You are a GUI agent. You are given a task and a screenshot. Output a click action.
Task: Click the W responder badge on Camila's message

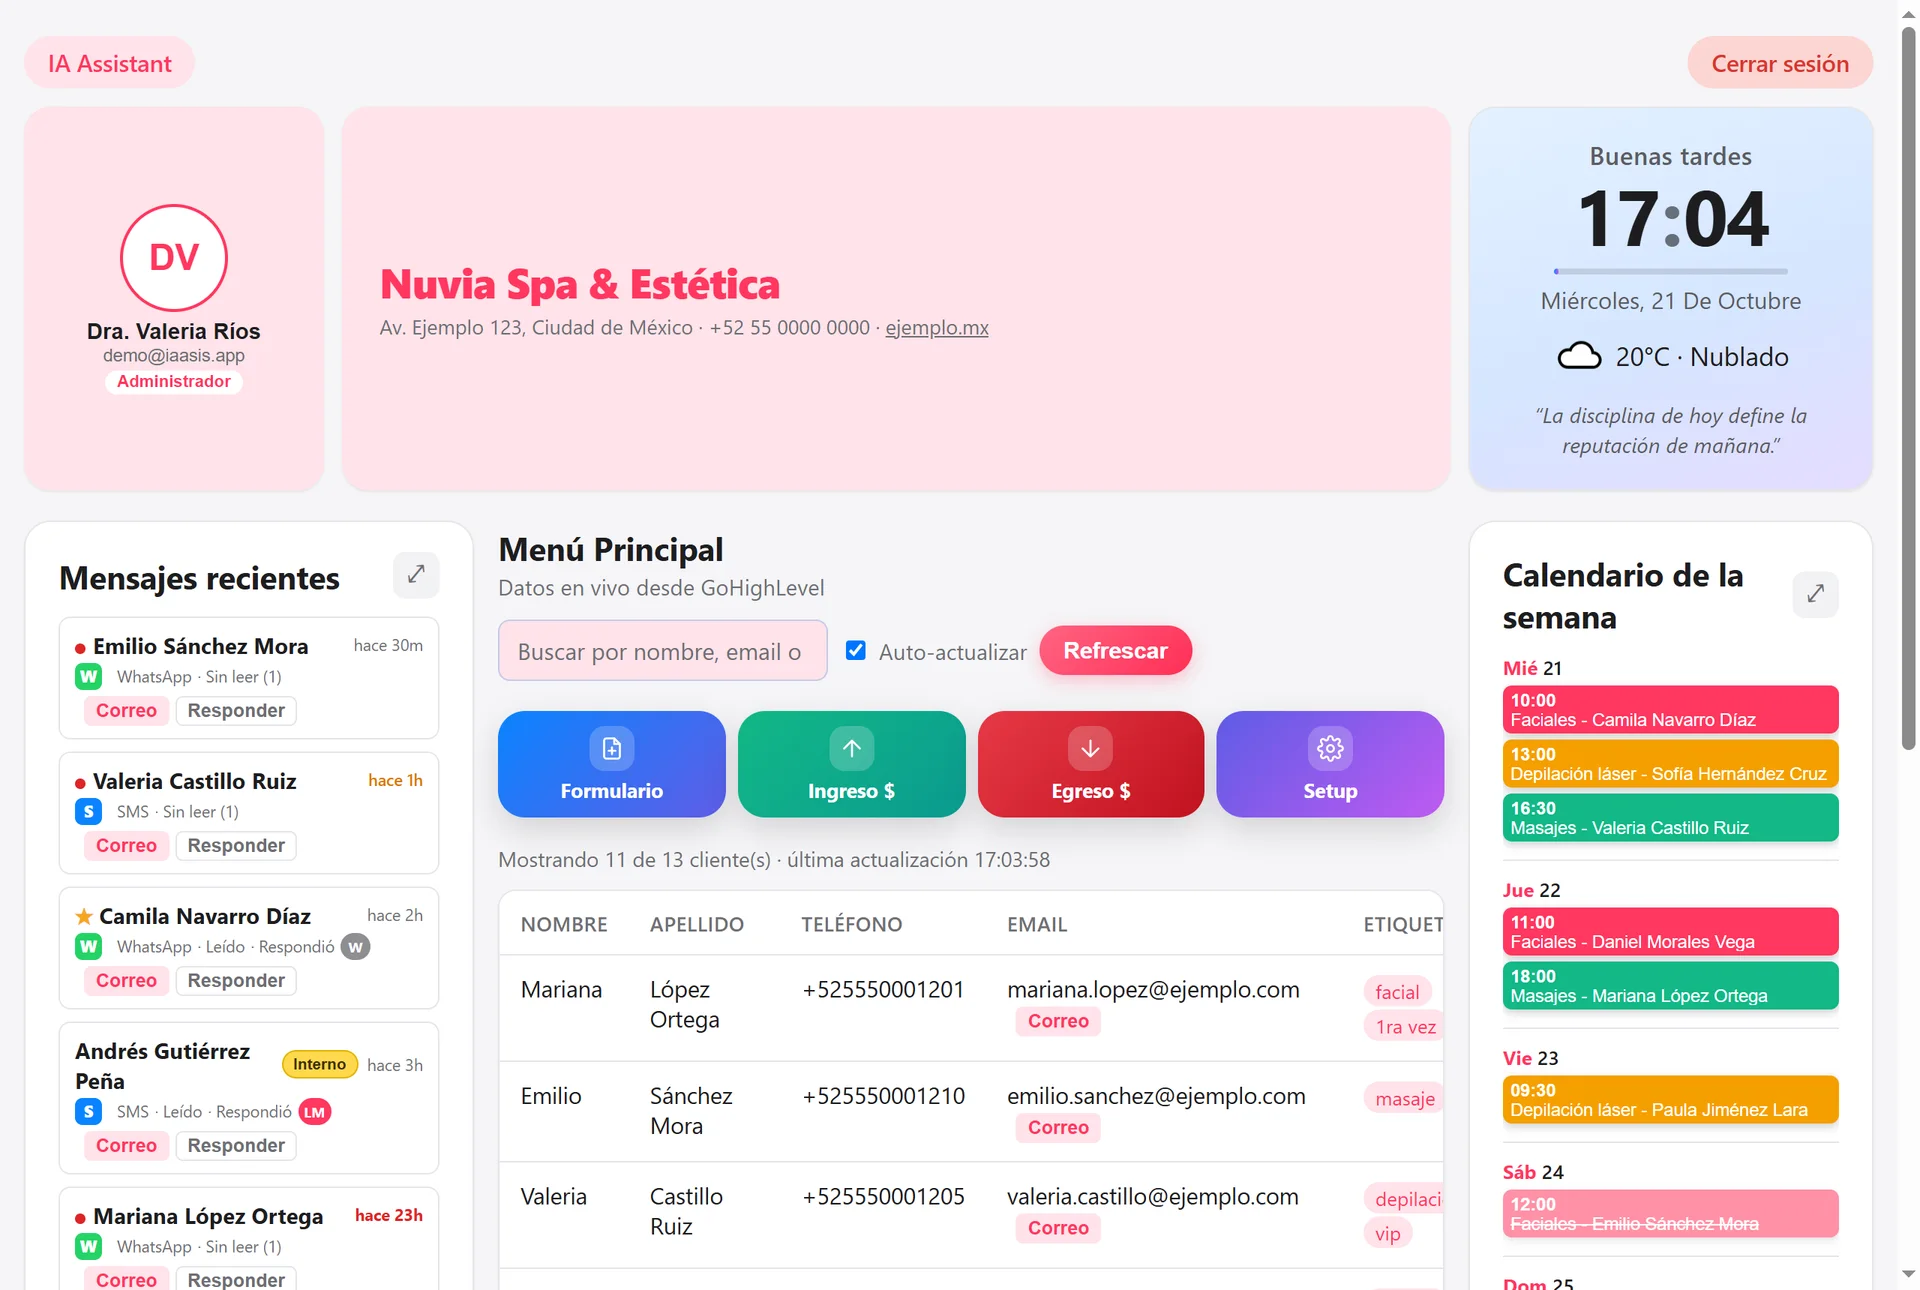click(x=355, y=947)
